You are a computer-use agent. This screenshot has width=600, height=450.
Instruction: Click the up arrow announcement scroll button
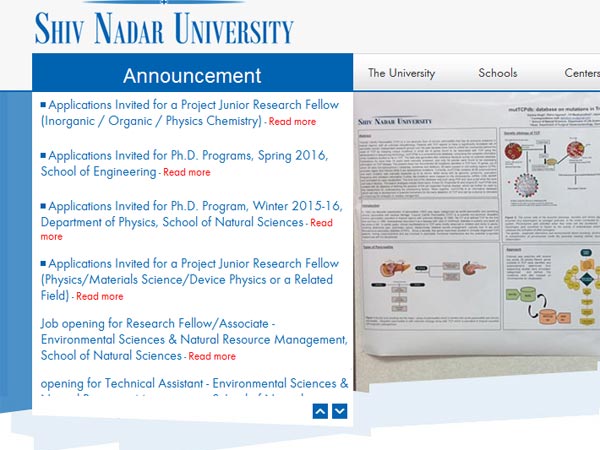[320, 411]
